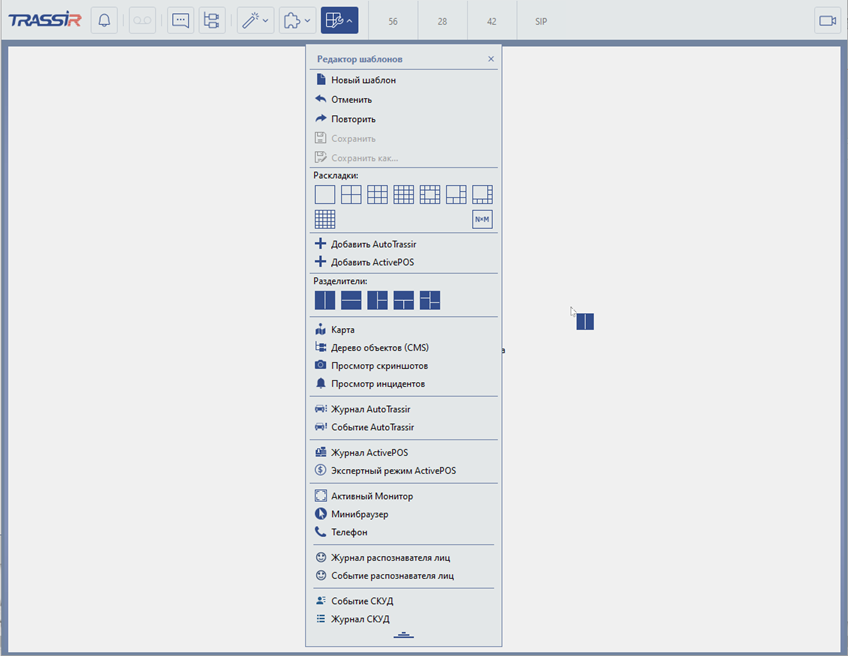Select the 3x3 grid layout
This screenshot has width=848, height=656.
(x=377, y=195)
